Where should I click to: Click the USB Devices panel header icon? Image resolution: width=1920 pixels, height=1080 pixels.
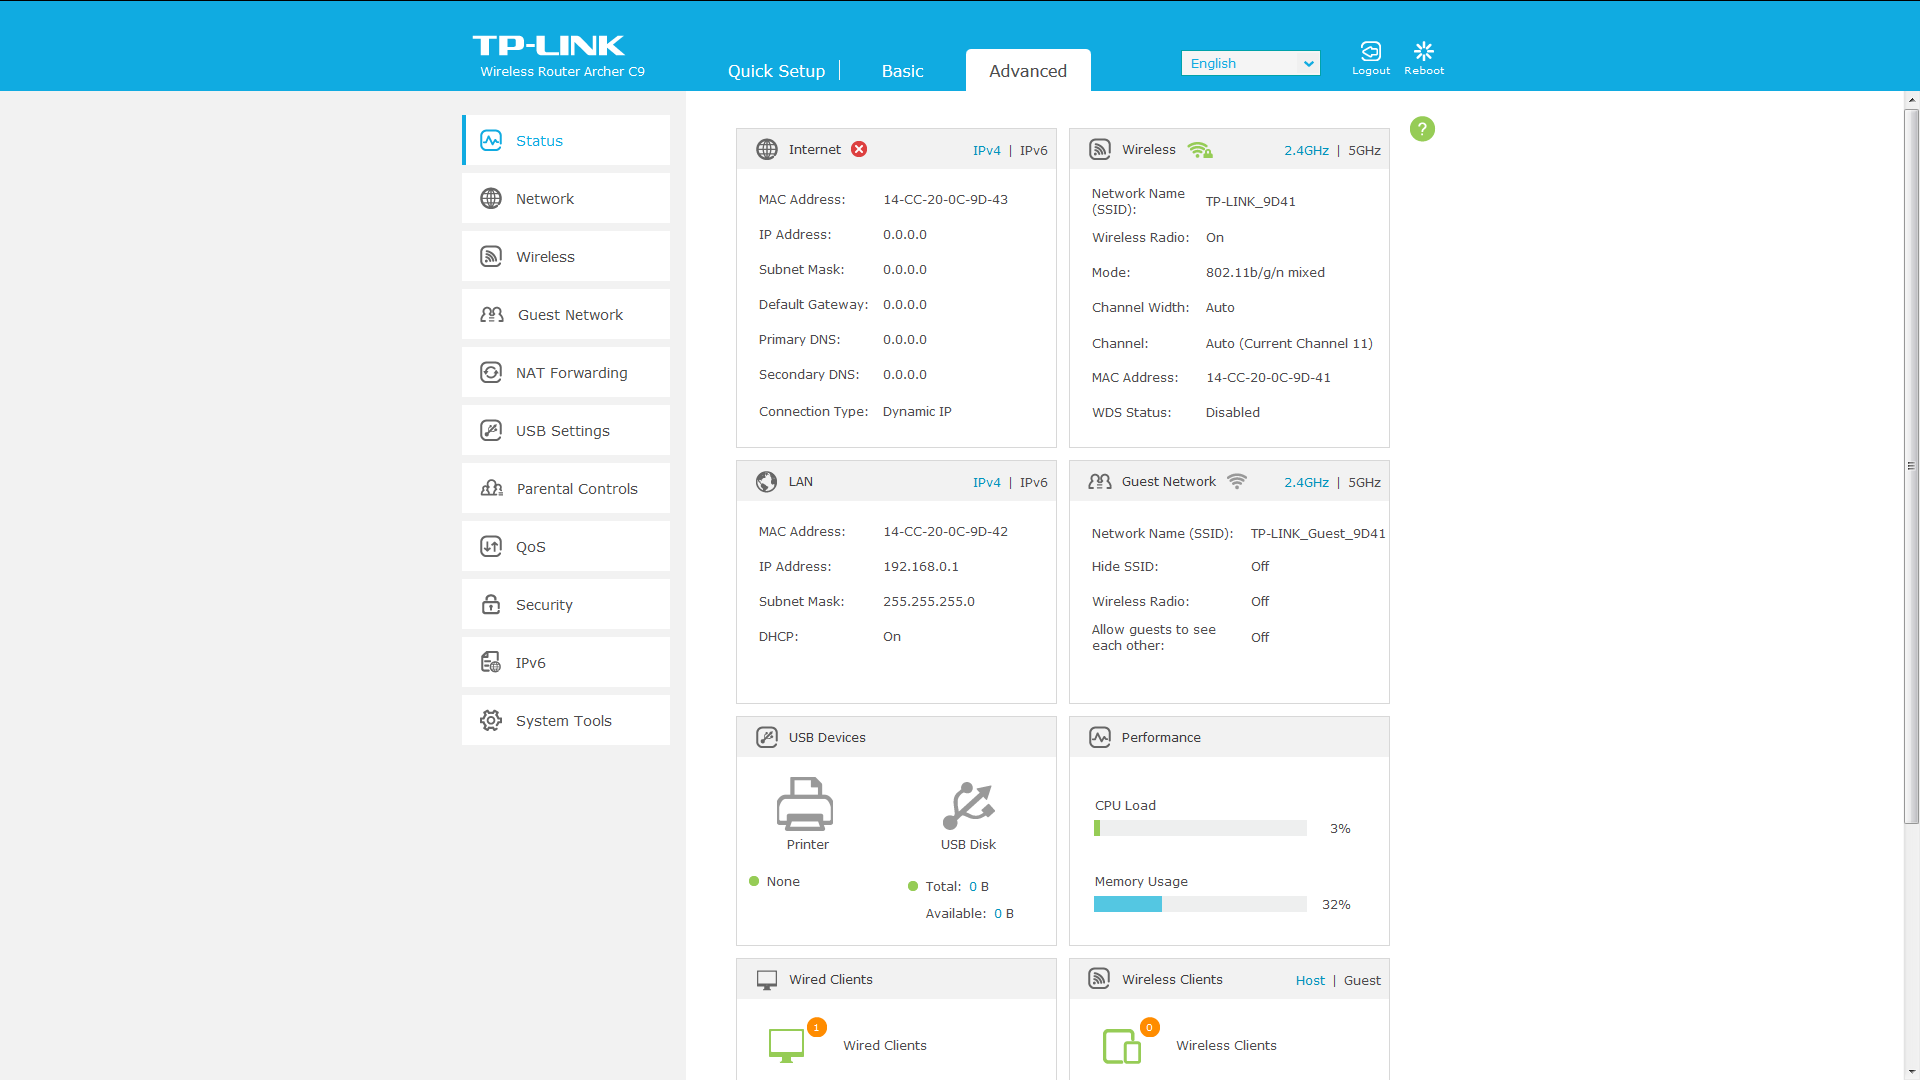pyautogui.click(x=767, y=737)
